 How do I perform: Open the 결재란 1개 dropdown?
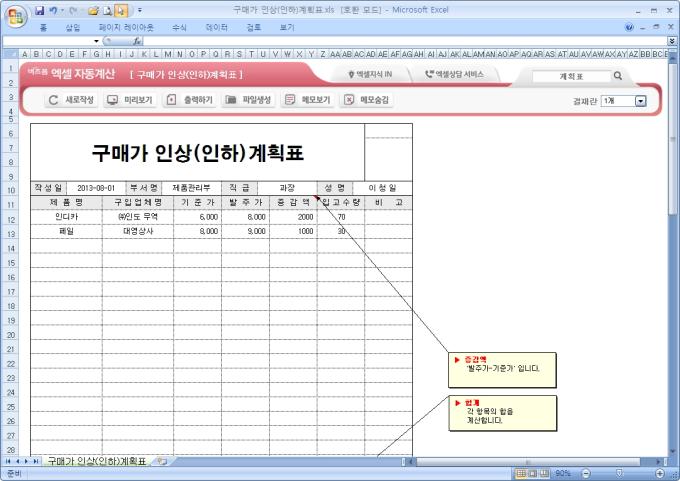[x=641, y=101]
